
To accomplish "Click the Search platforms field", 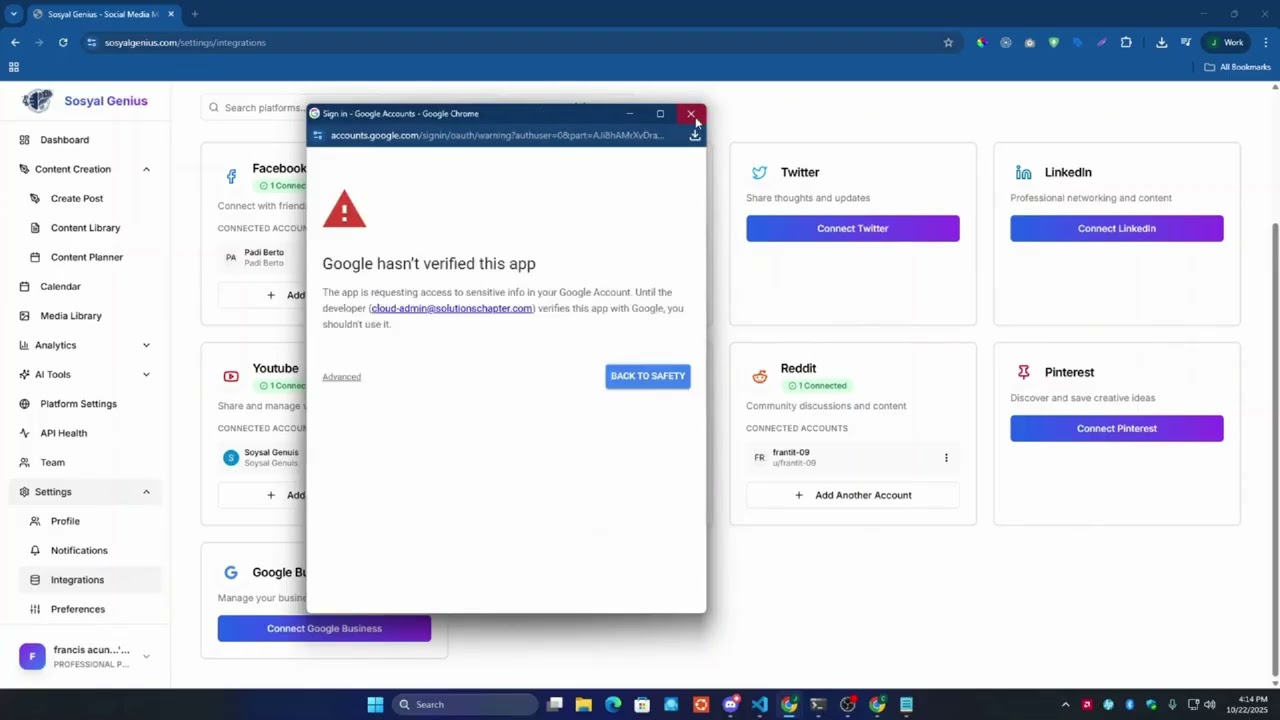I will click(262, 107).
